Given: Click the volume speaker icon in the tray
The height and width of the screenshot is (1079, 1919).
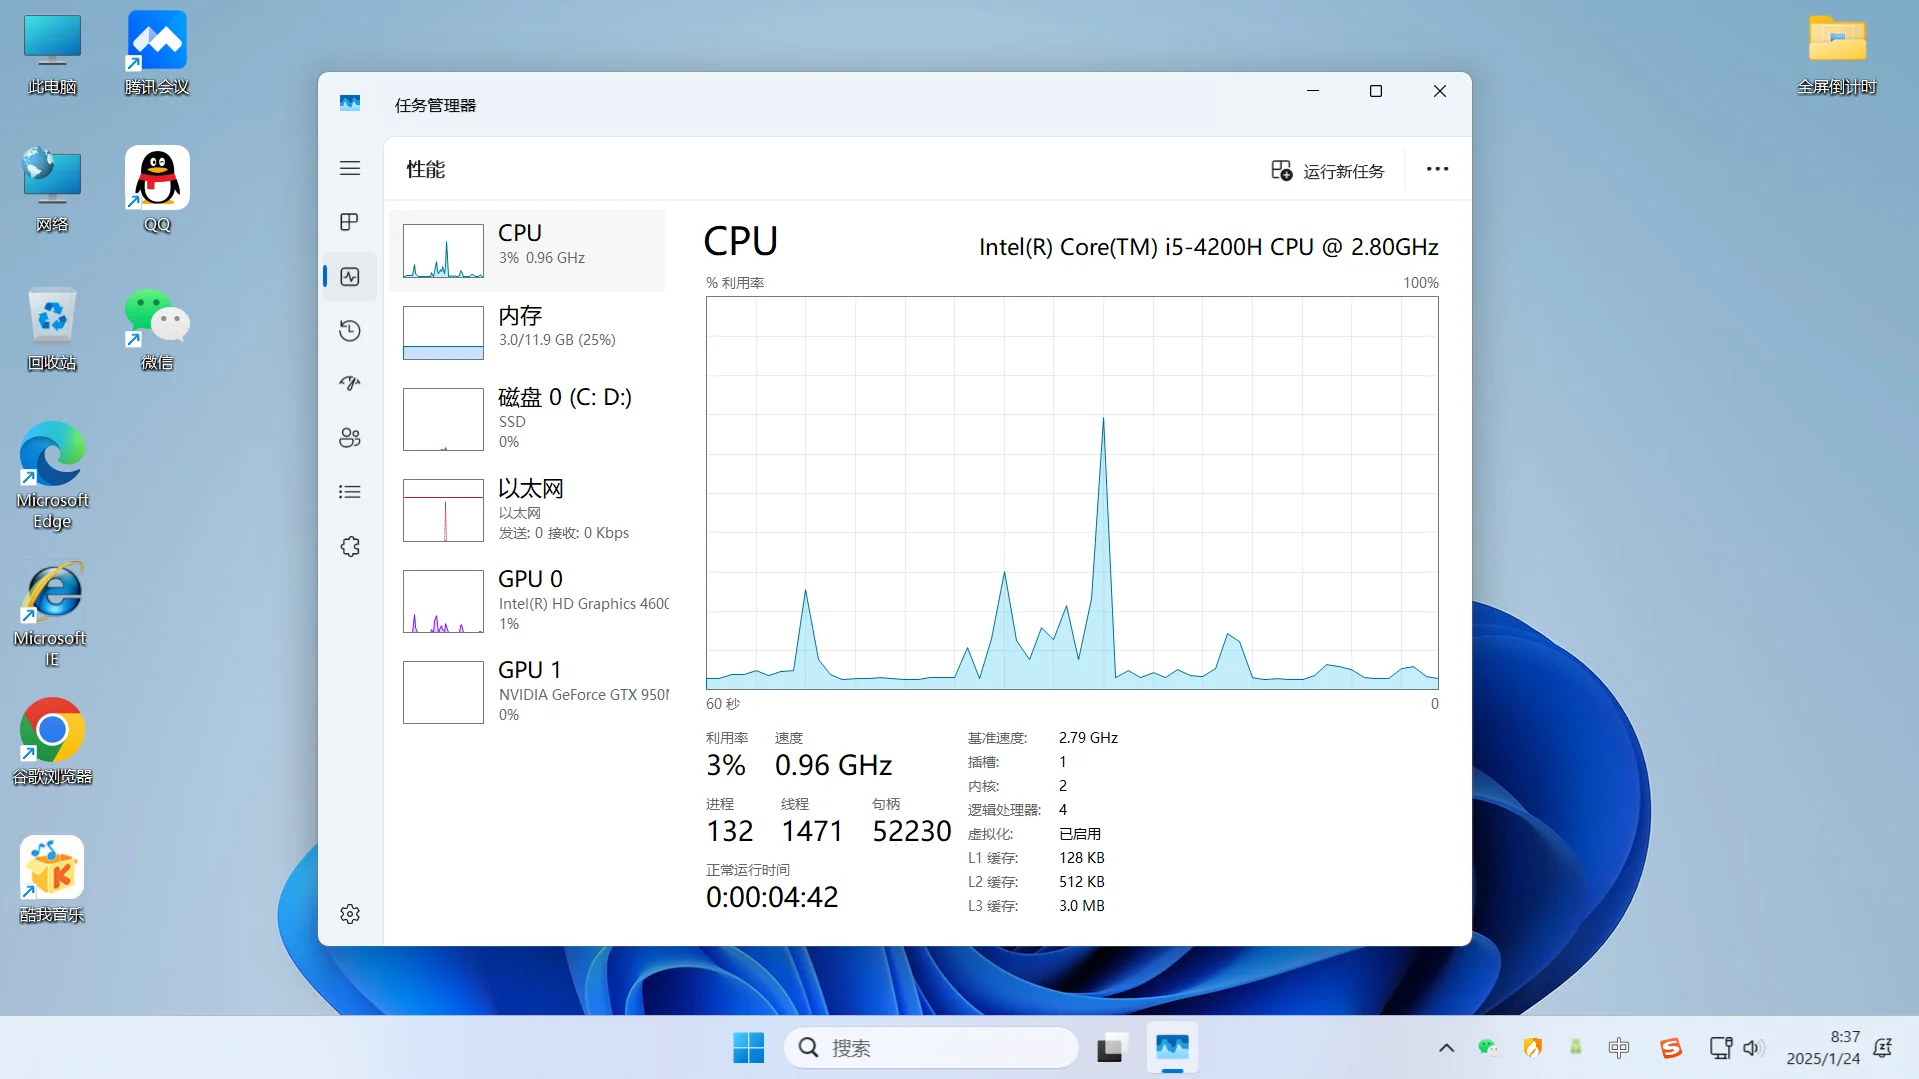Looking at the screenshot, I should [x=1754, y=1047].
